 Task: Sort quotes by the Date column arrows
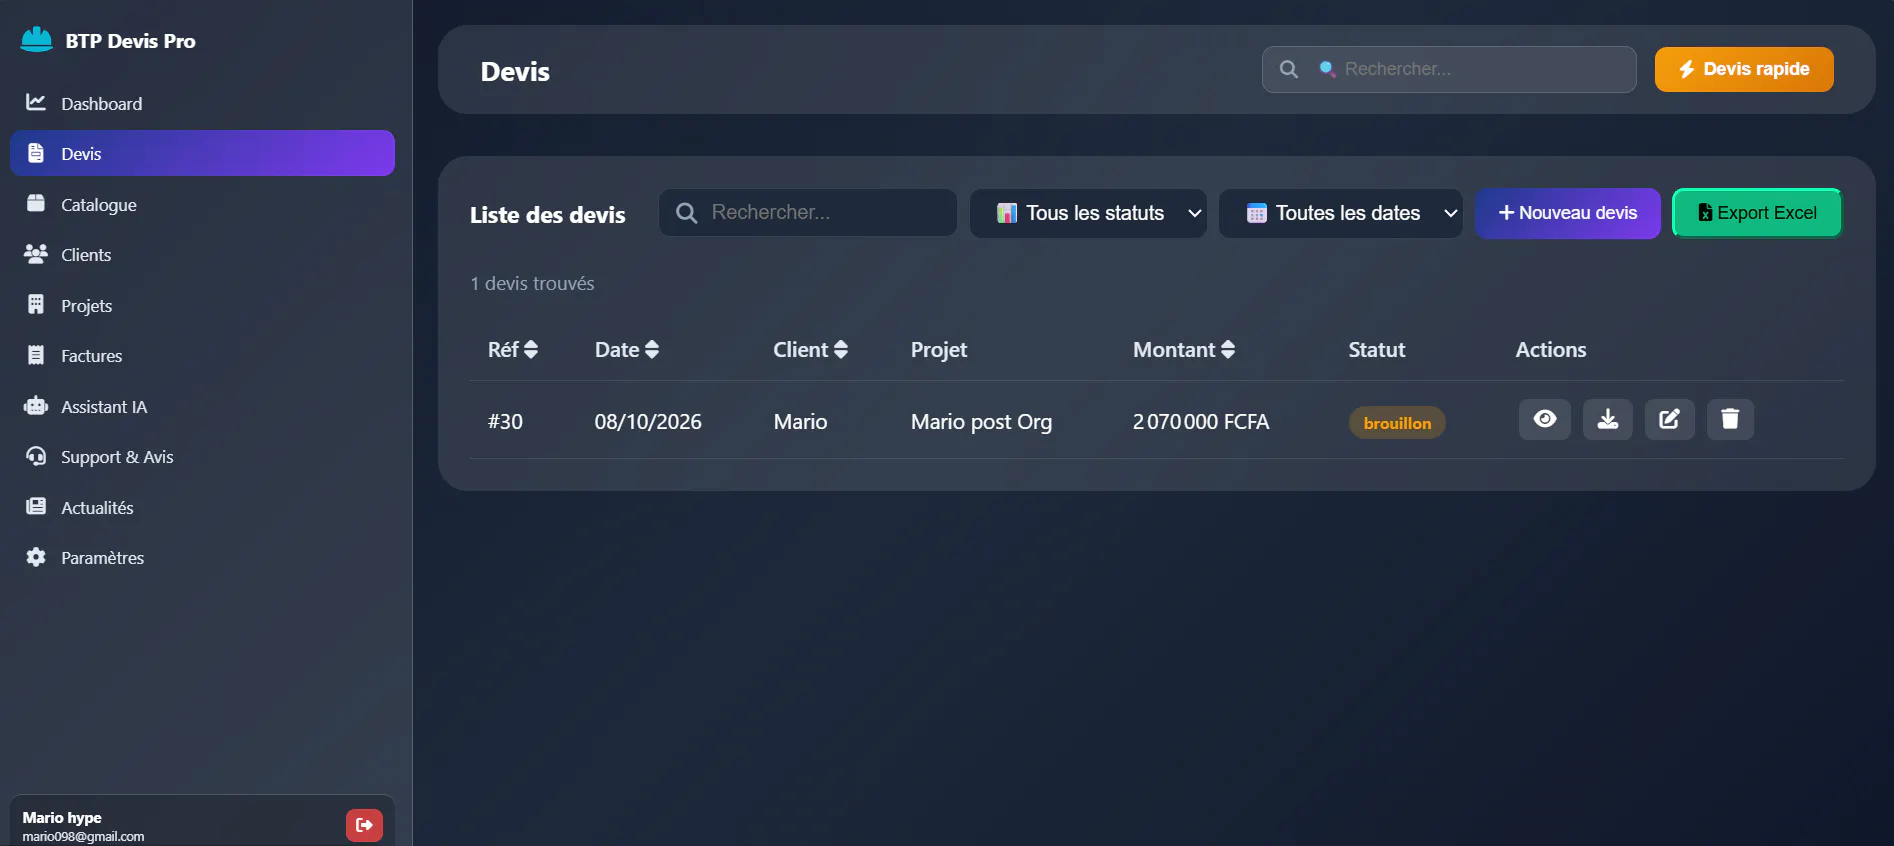click(652, 349)
